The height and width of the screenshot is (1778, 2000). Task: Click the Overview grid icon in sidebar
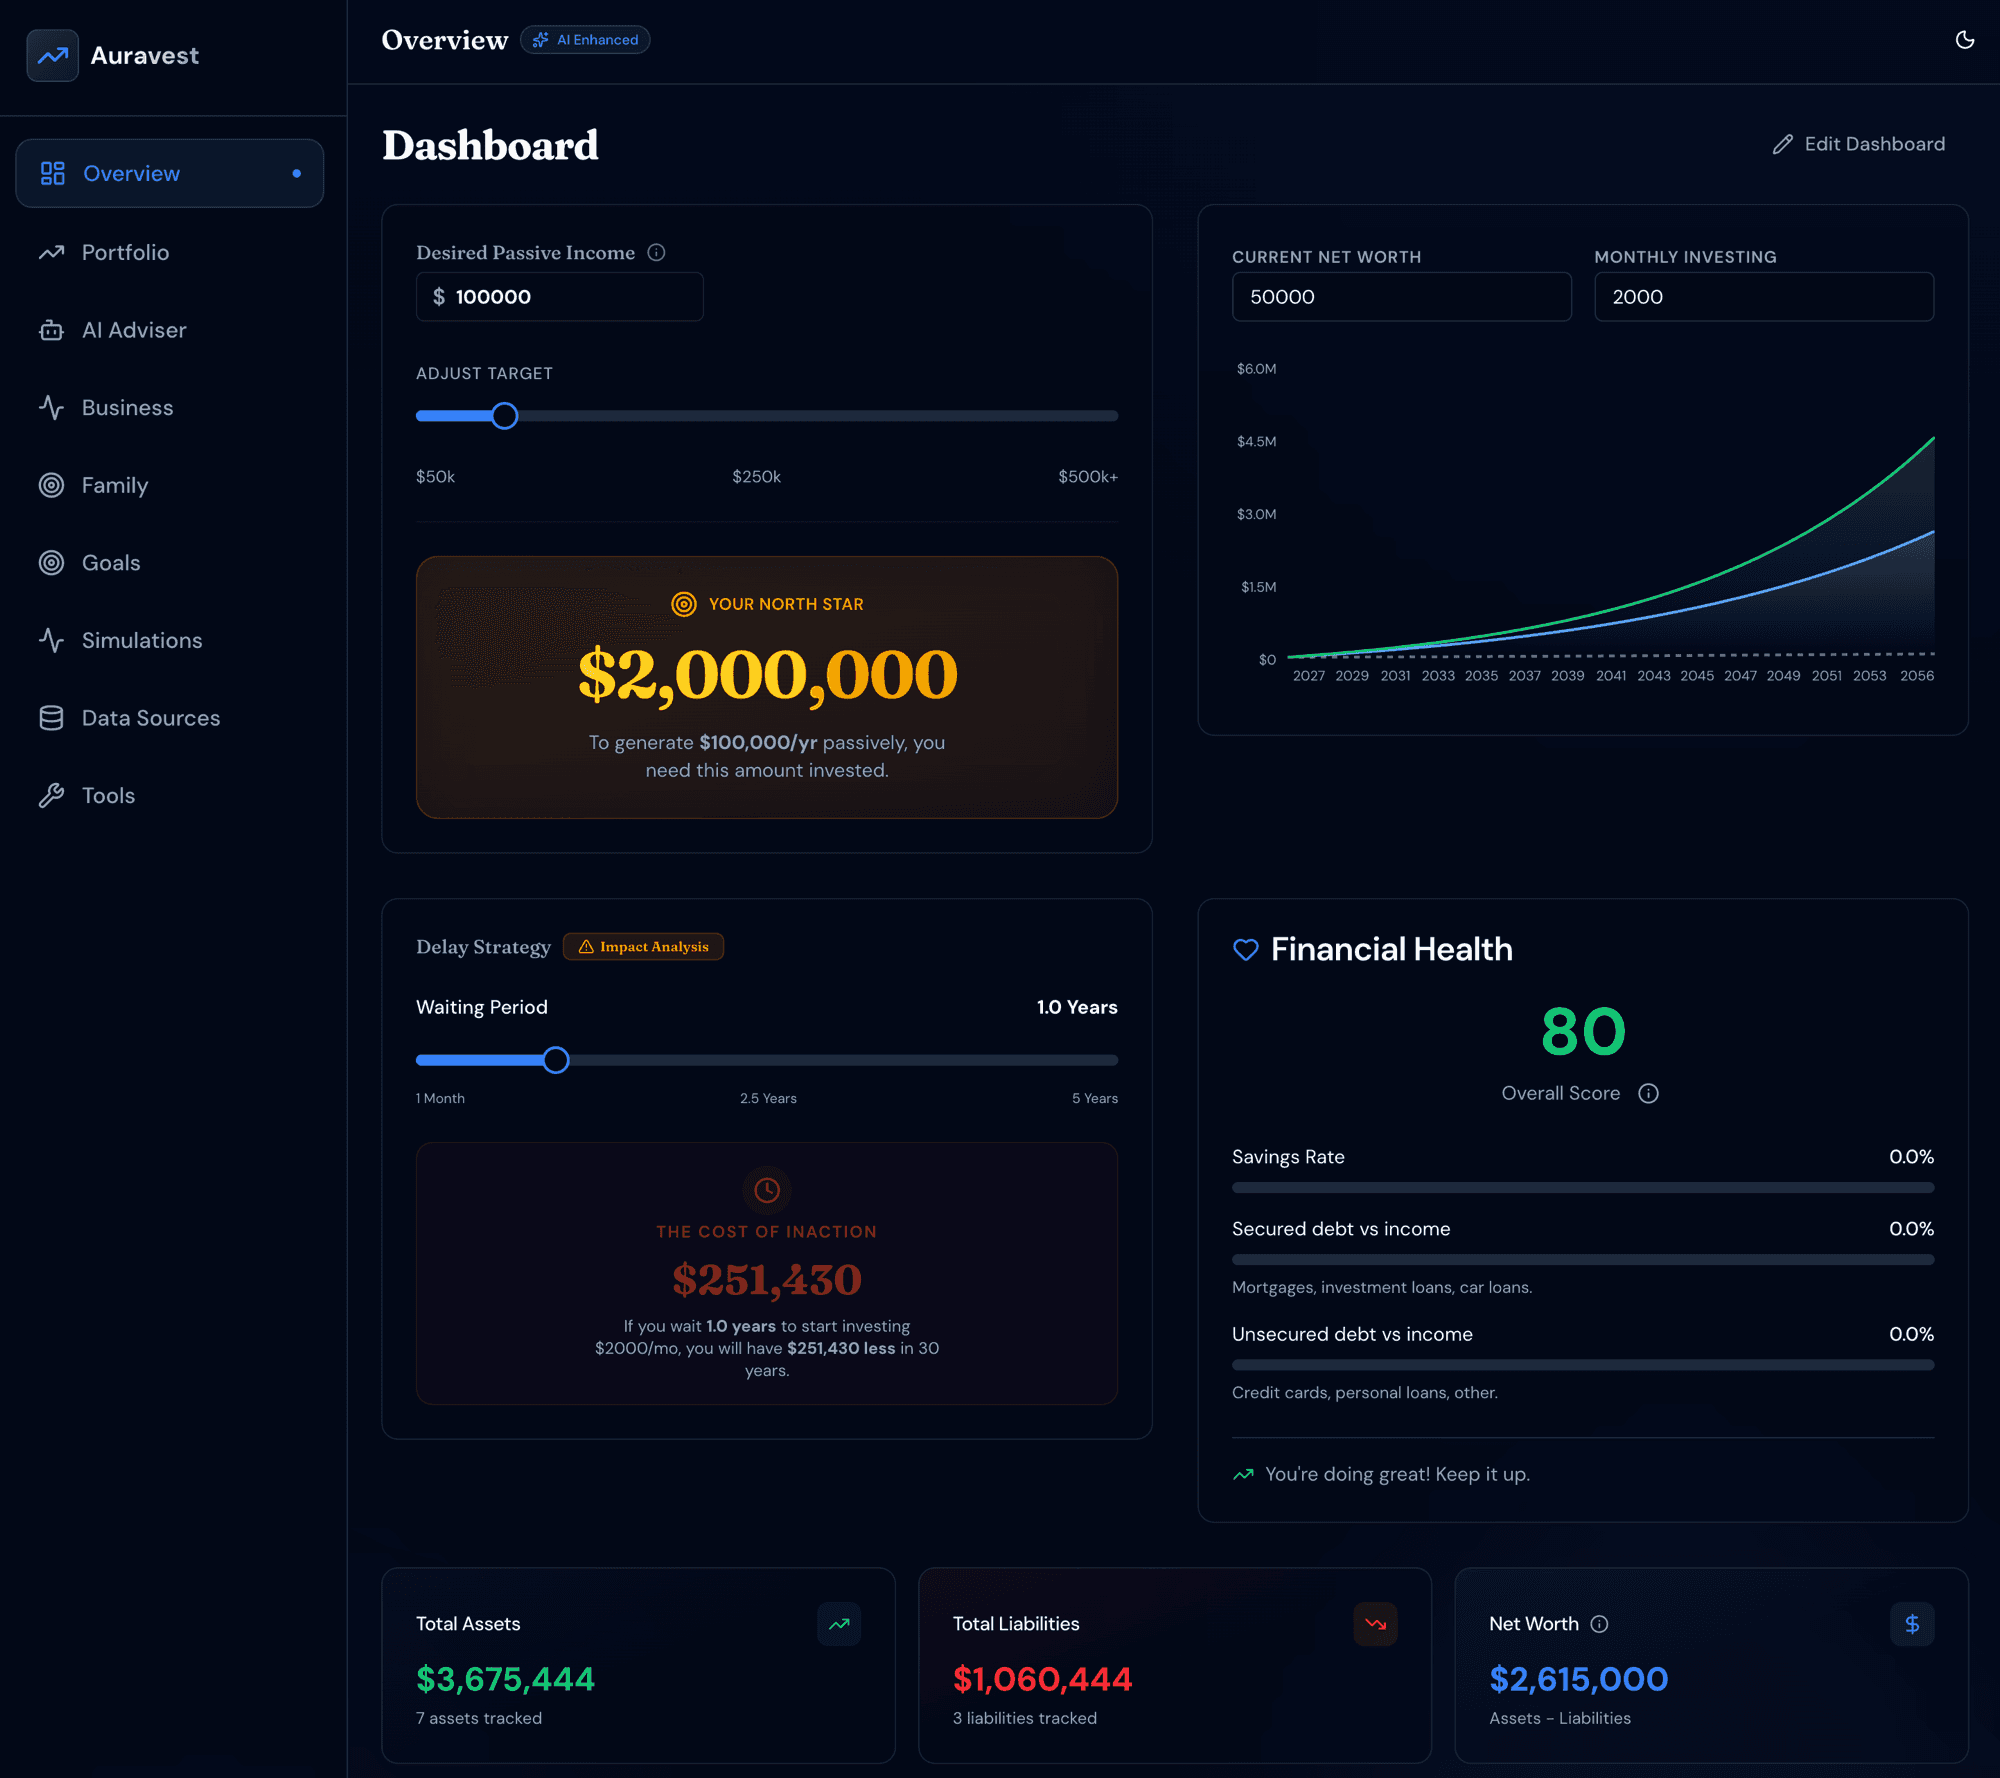(x=52, y=173)
